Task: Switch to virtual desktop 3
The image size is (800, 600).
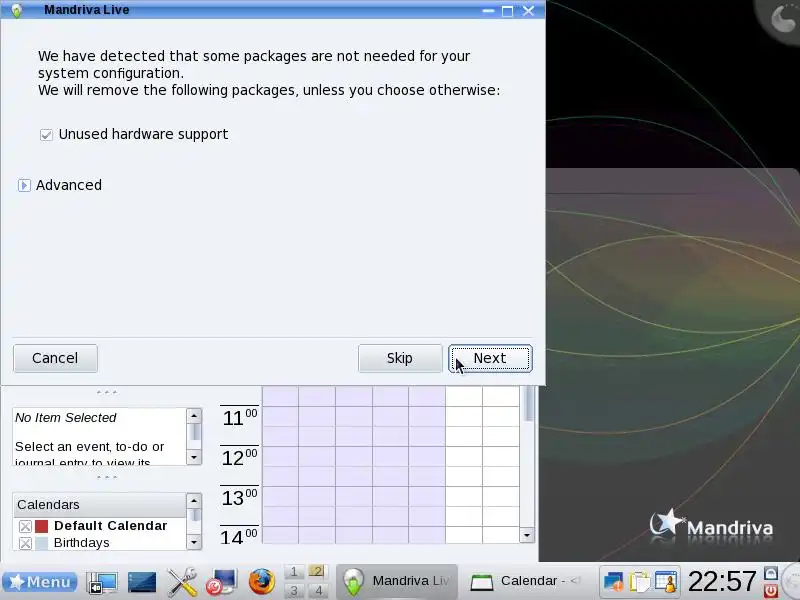Action: coord(294,590)
